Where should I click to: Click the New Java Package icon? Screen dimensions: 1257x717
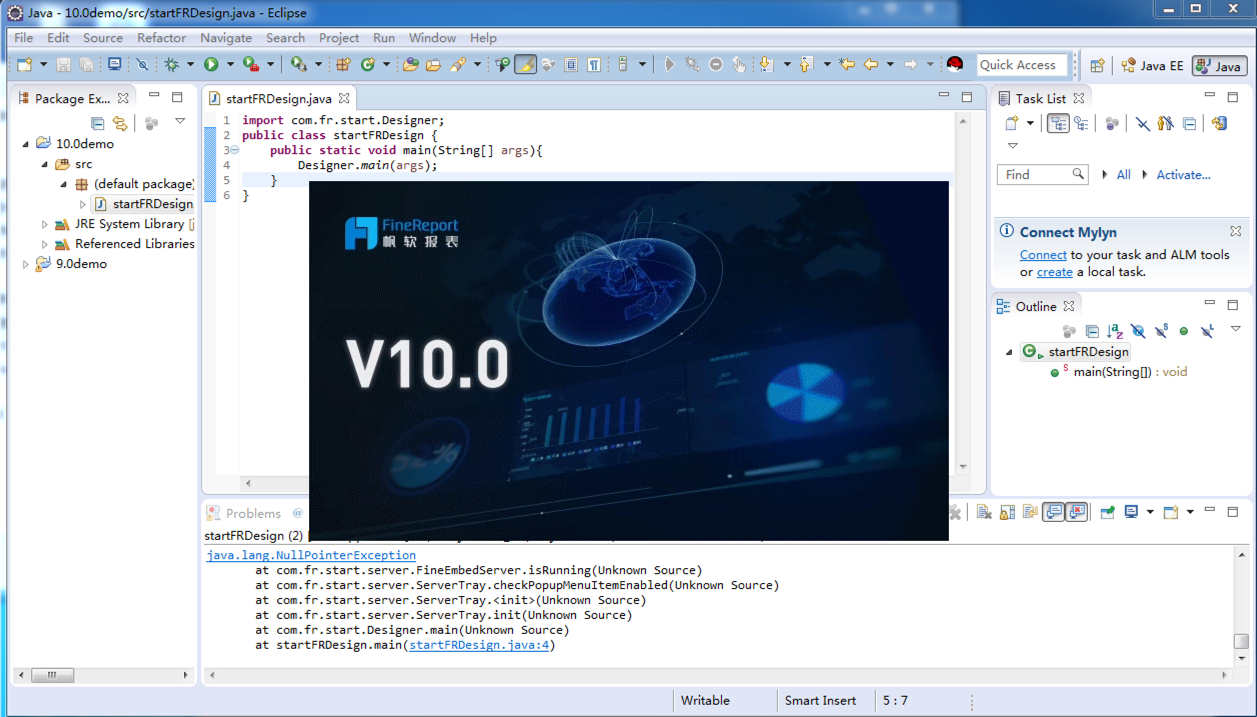click(343, 65)
